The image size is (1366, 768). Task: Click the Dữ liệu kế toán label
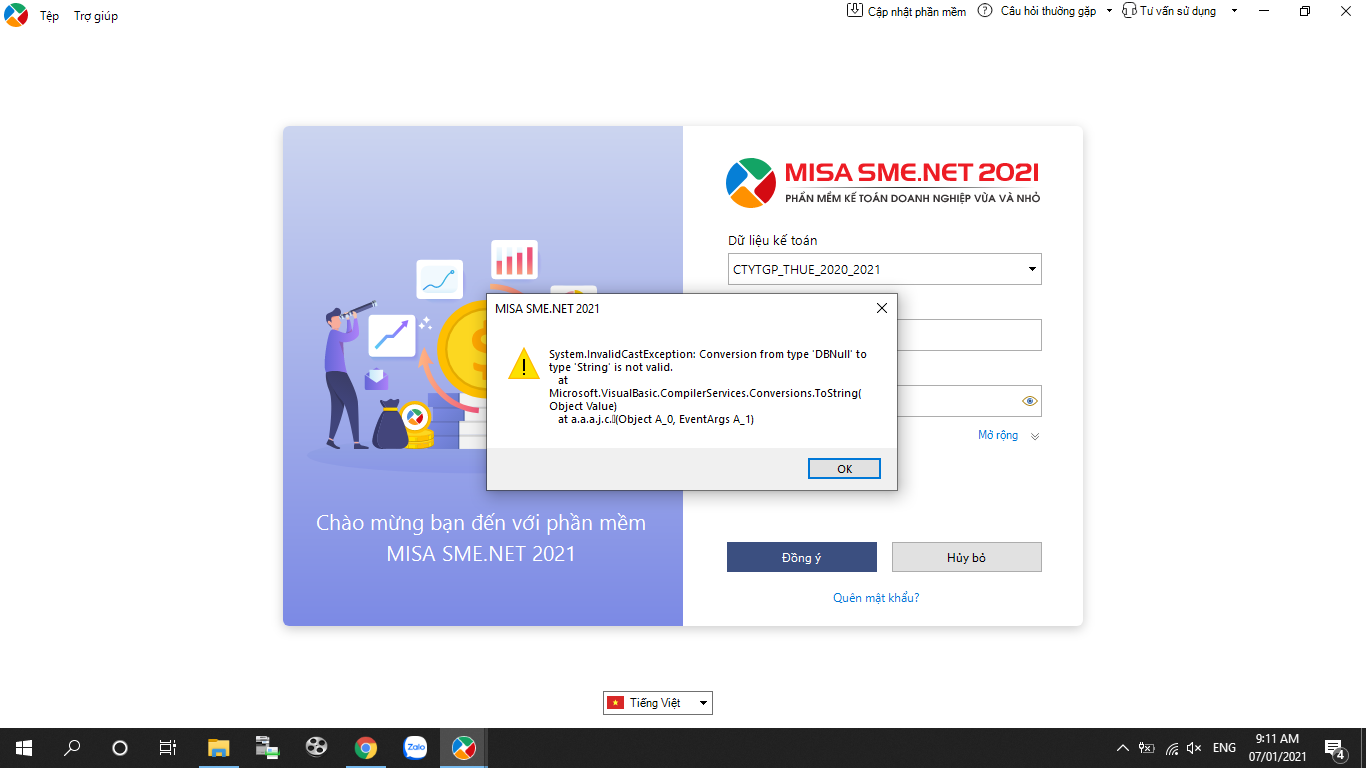tap(772, 241)
